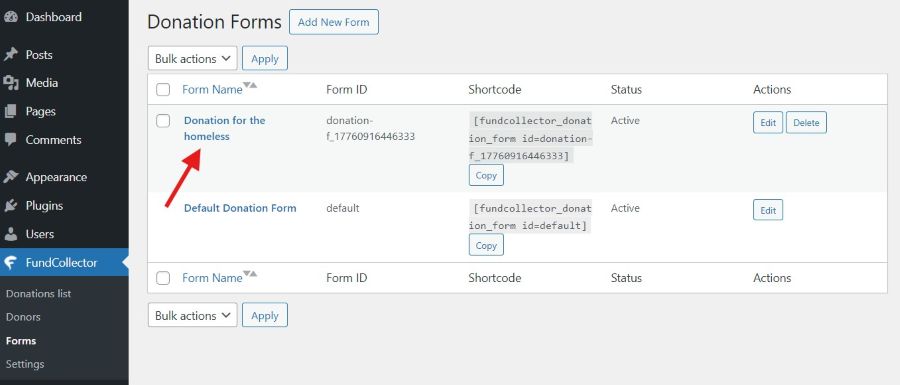Click the Pages icon in sidebar
The height and width of the screenshot is (385, 900).
10,111
